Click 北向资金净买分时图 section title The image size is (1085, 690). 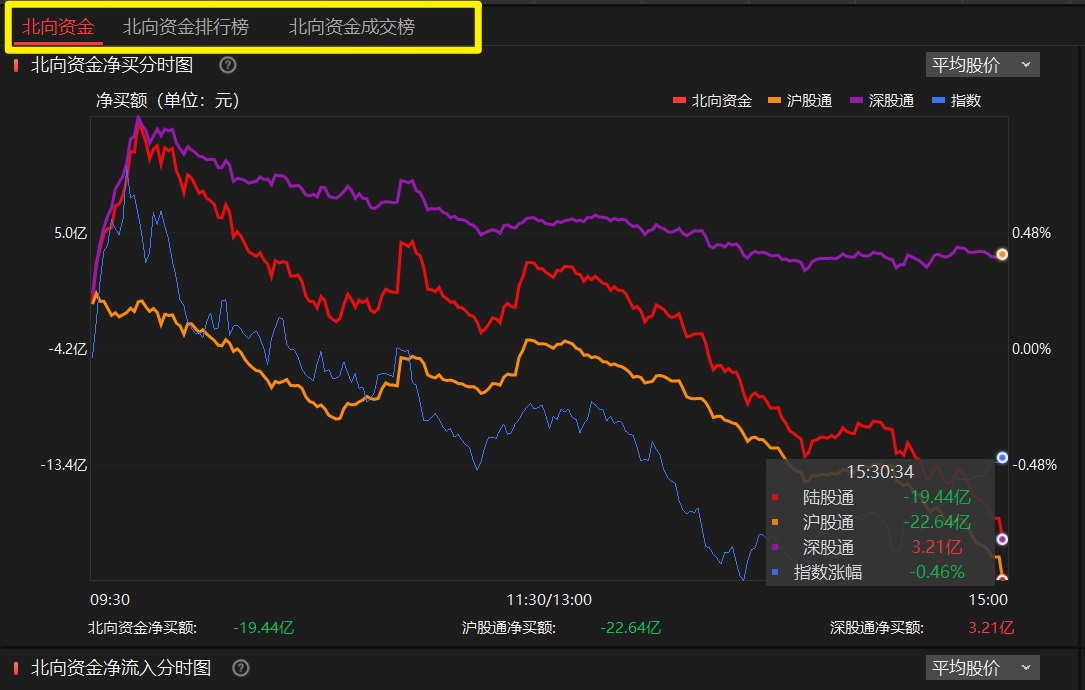[112, 65]
